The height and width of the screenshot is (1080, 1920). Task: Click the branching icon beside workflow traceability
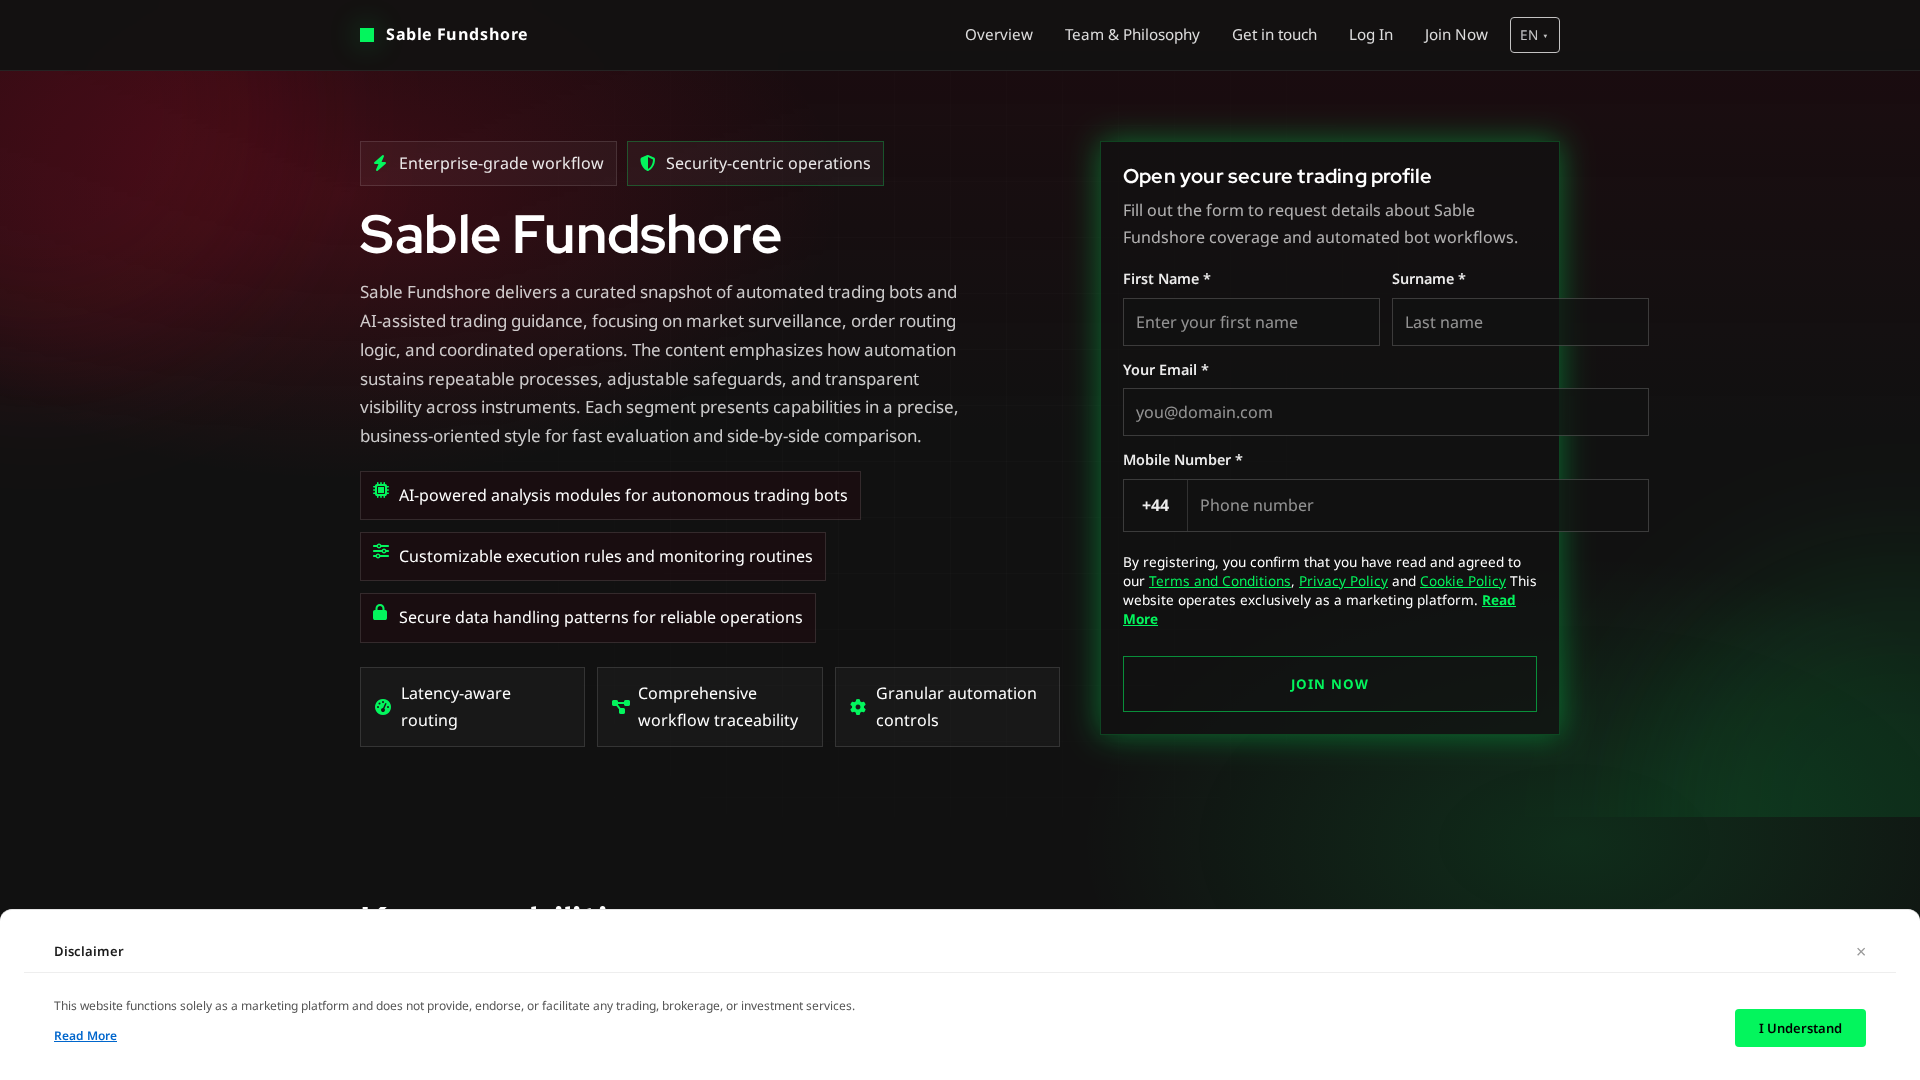(620, 707)
